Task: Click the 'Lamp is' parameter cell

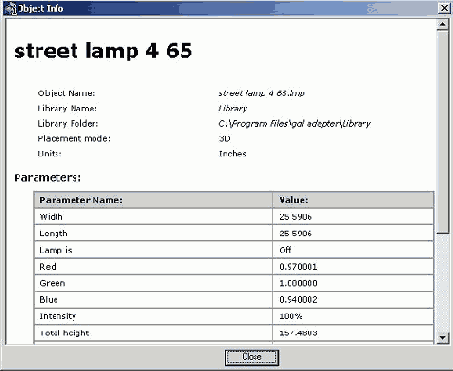Action: pos(153,250)
